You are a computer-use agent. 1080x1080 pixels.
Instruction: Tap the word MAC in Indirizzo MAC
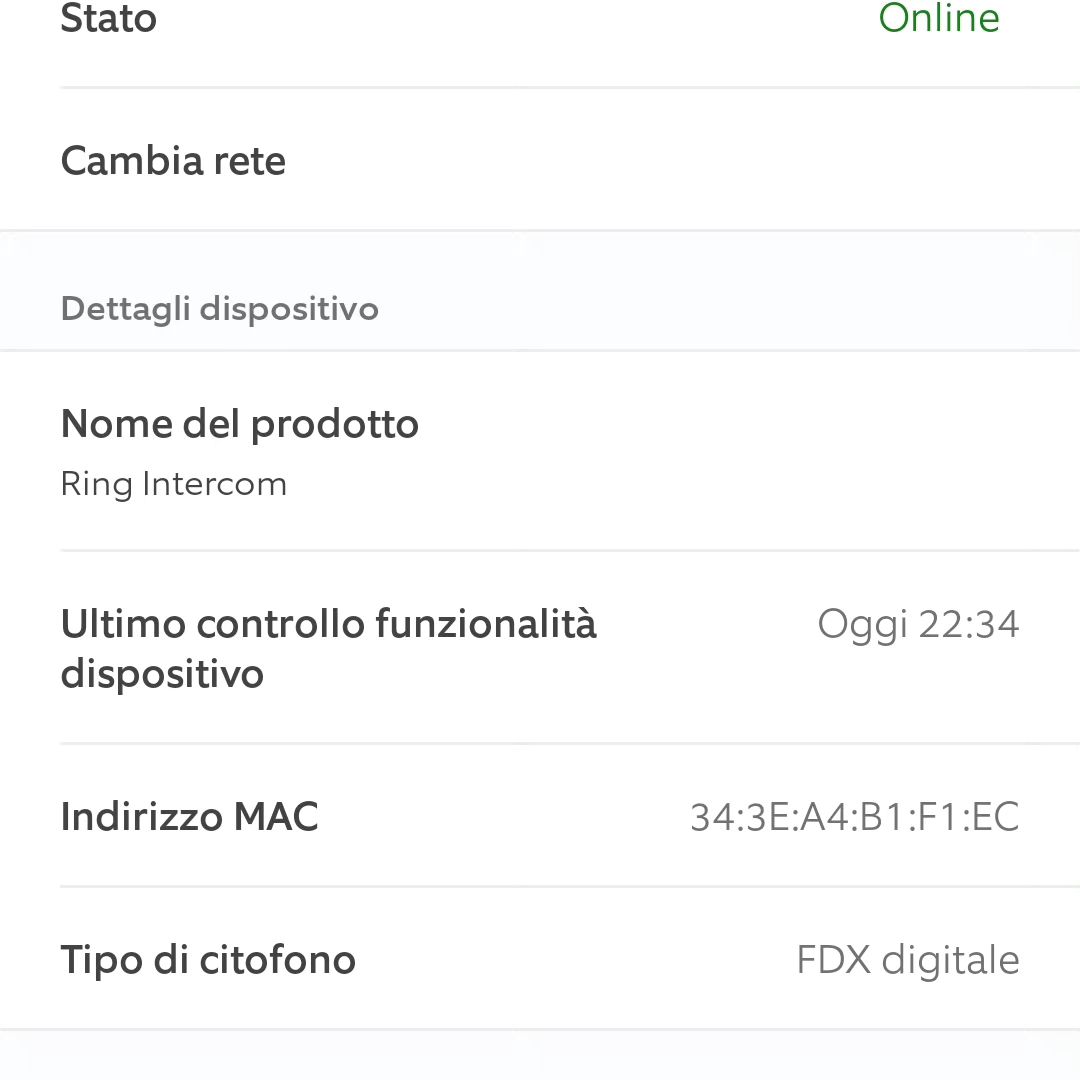point(276,817)
